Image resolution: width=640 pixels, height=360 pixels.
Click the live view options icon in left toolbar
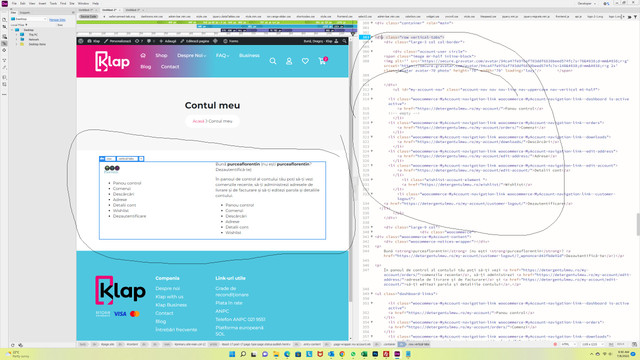4,36
